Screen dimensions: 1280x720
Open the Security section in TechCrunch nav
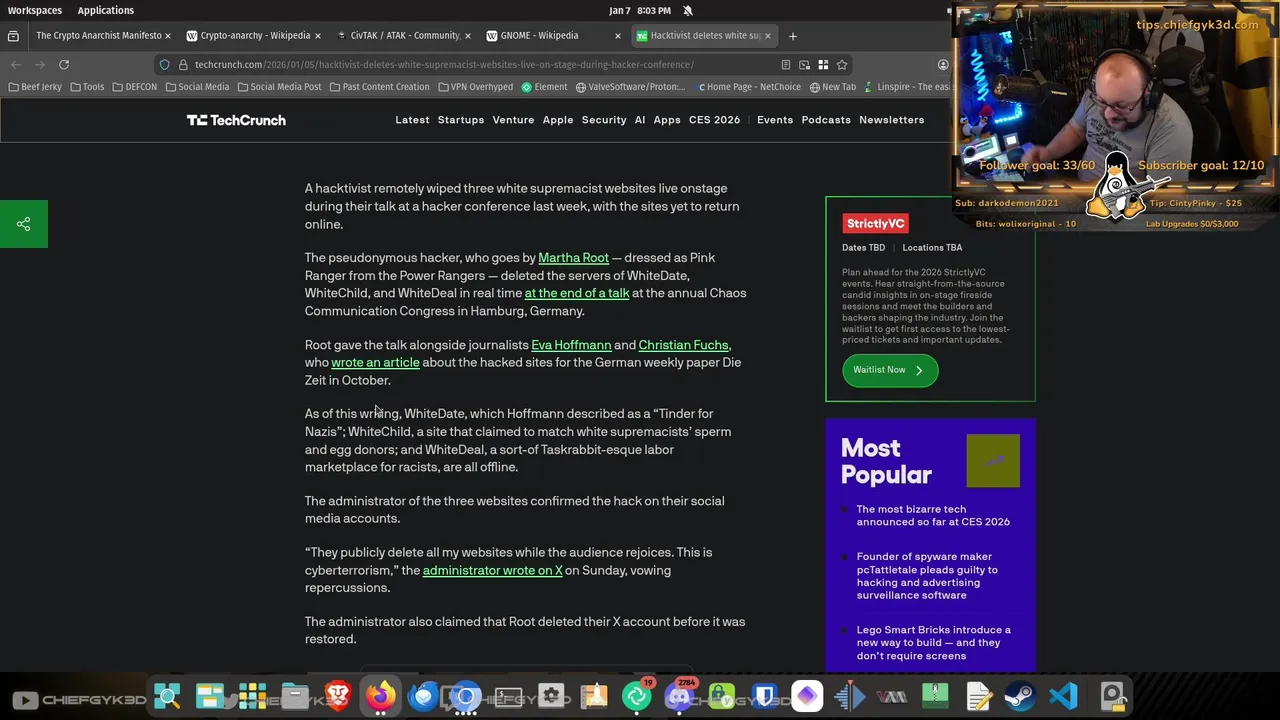(x=604, y=120)
